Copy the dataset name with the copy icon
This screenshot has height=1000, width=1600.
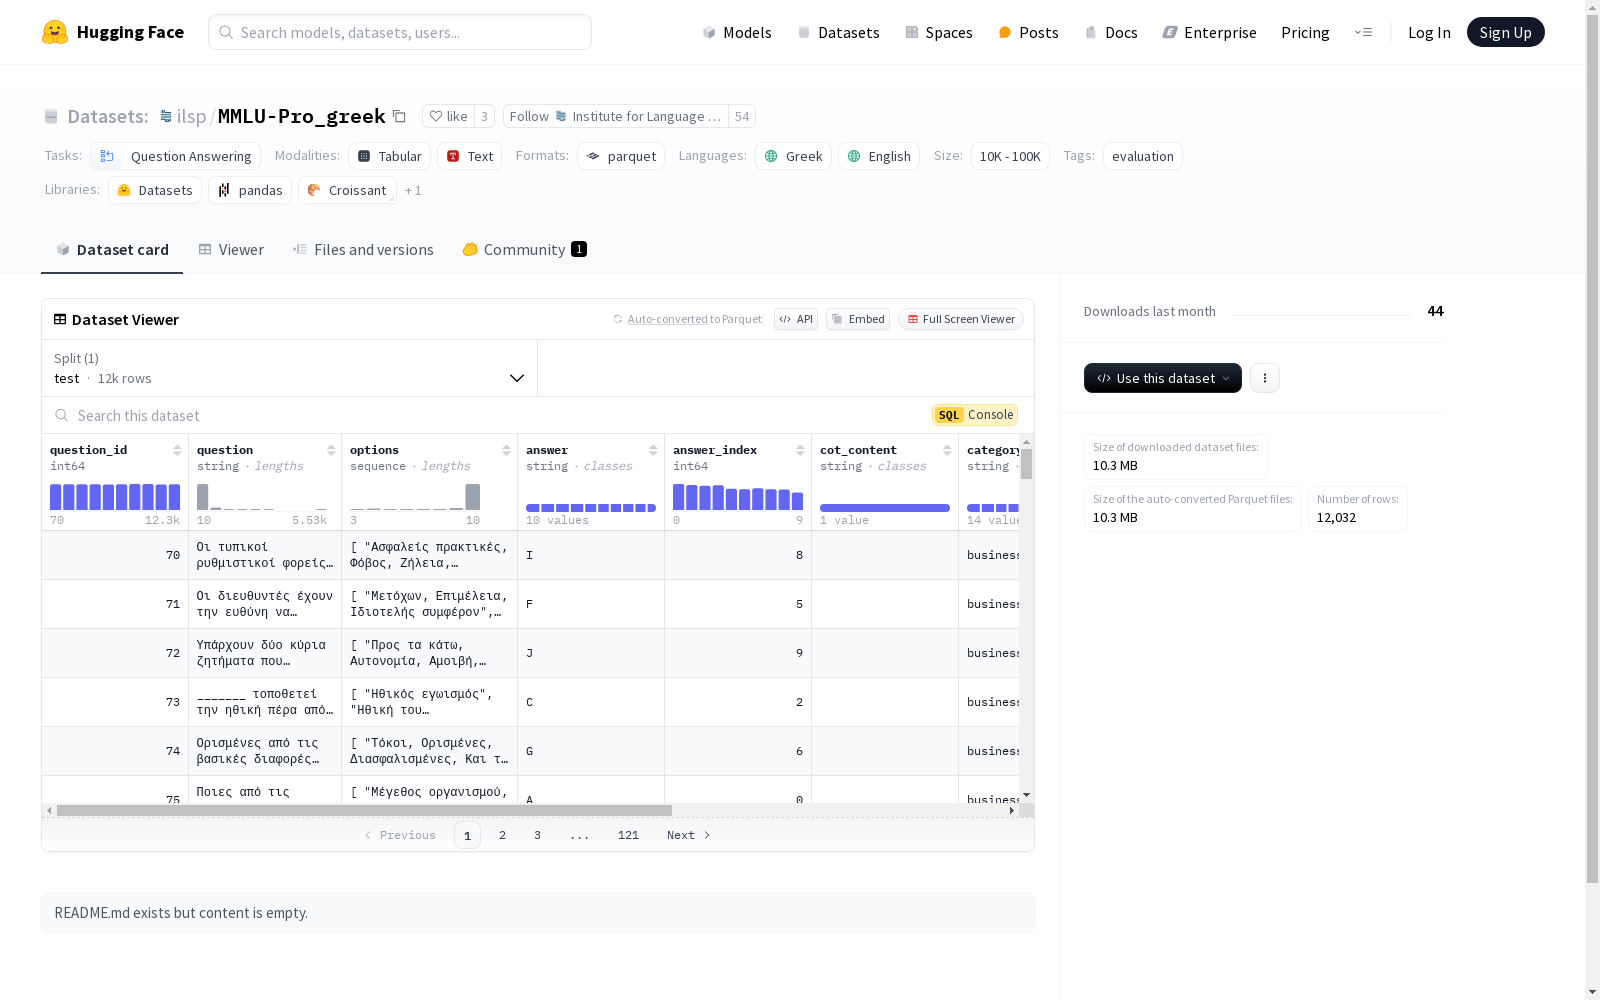coord(399,116)
